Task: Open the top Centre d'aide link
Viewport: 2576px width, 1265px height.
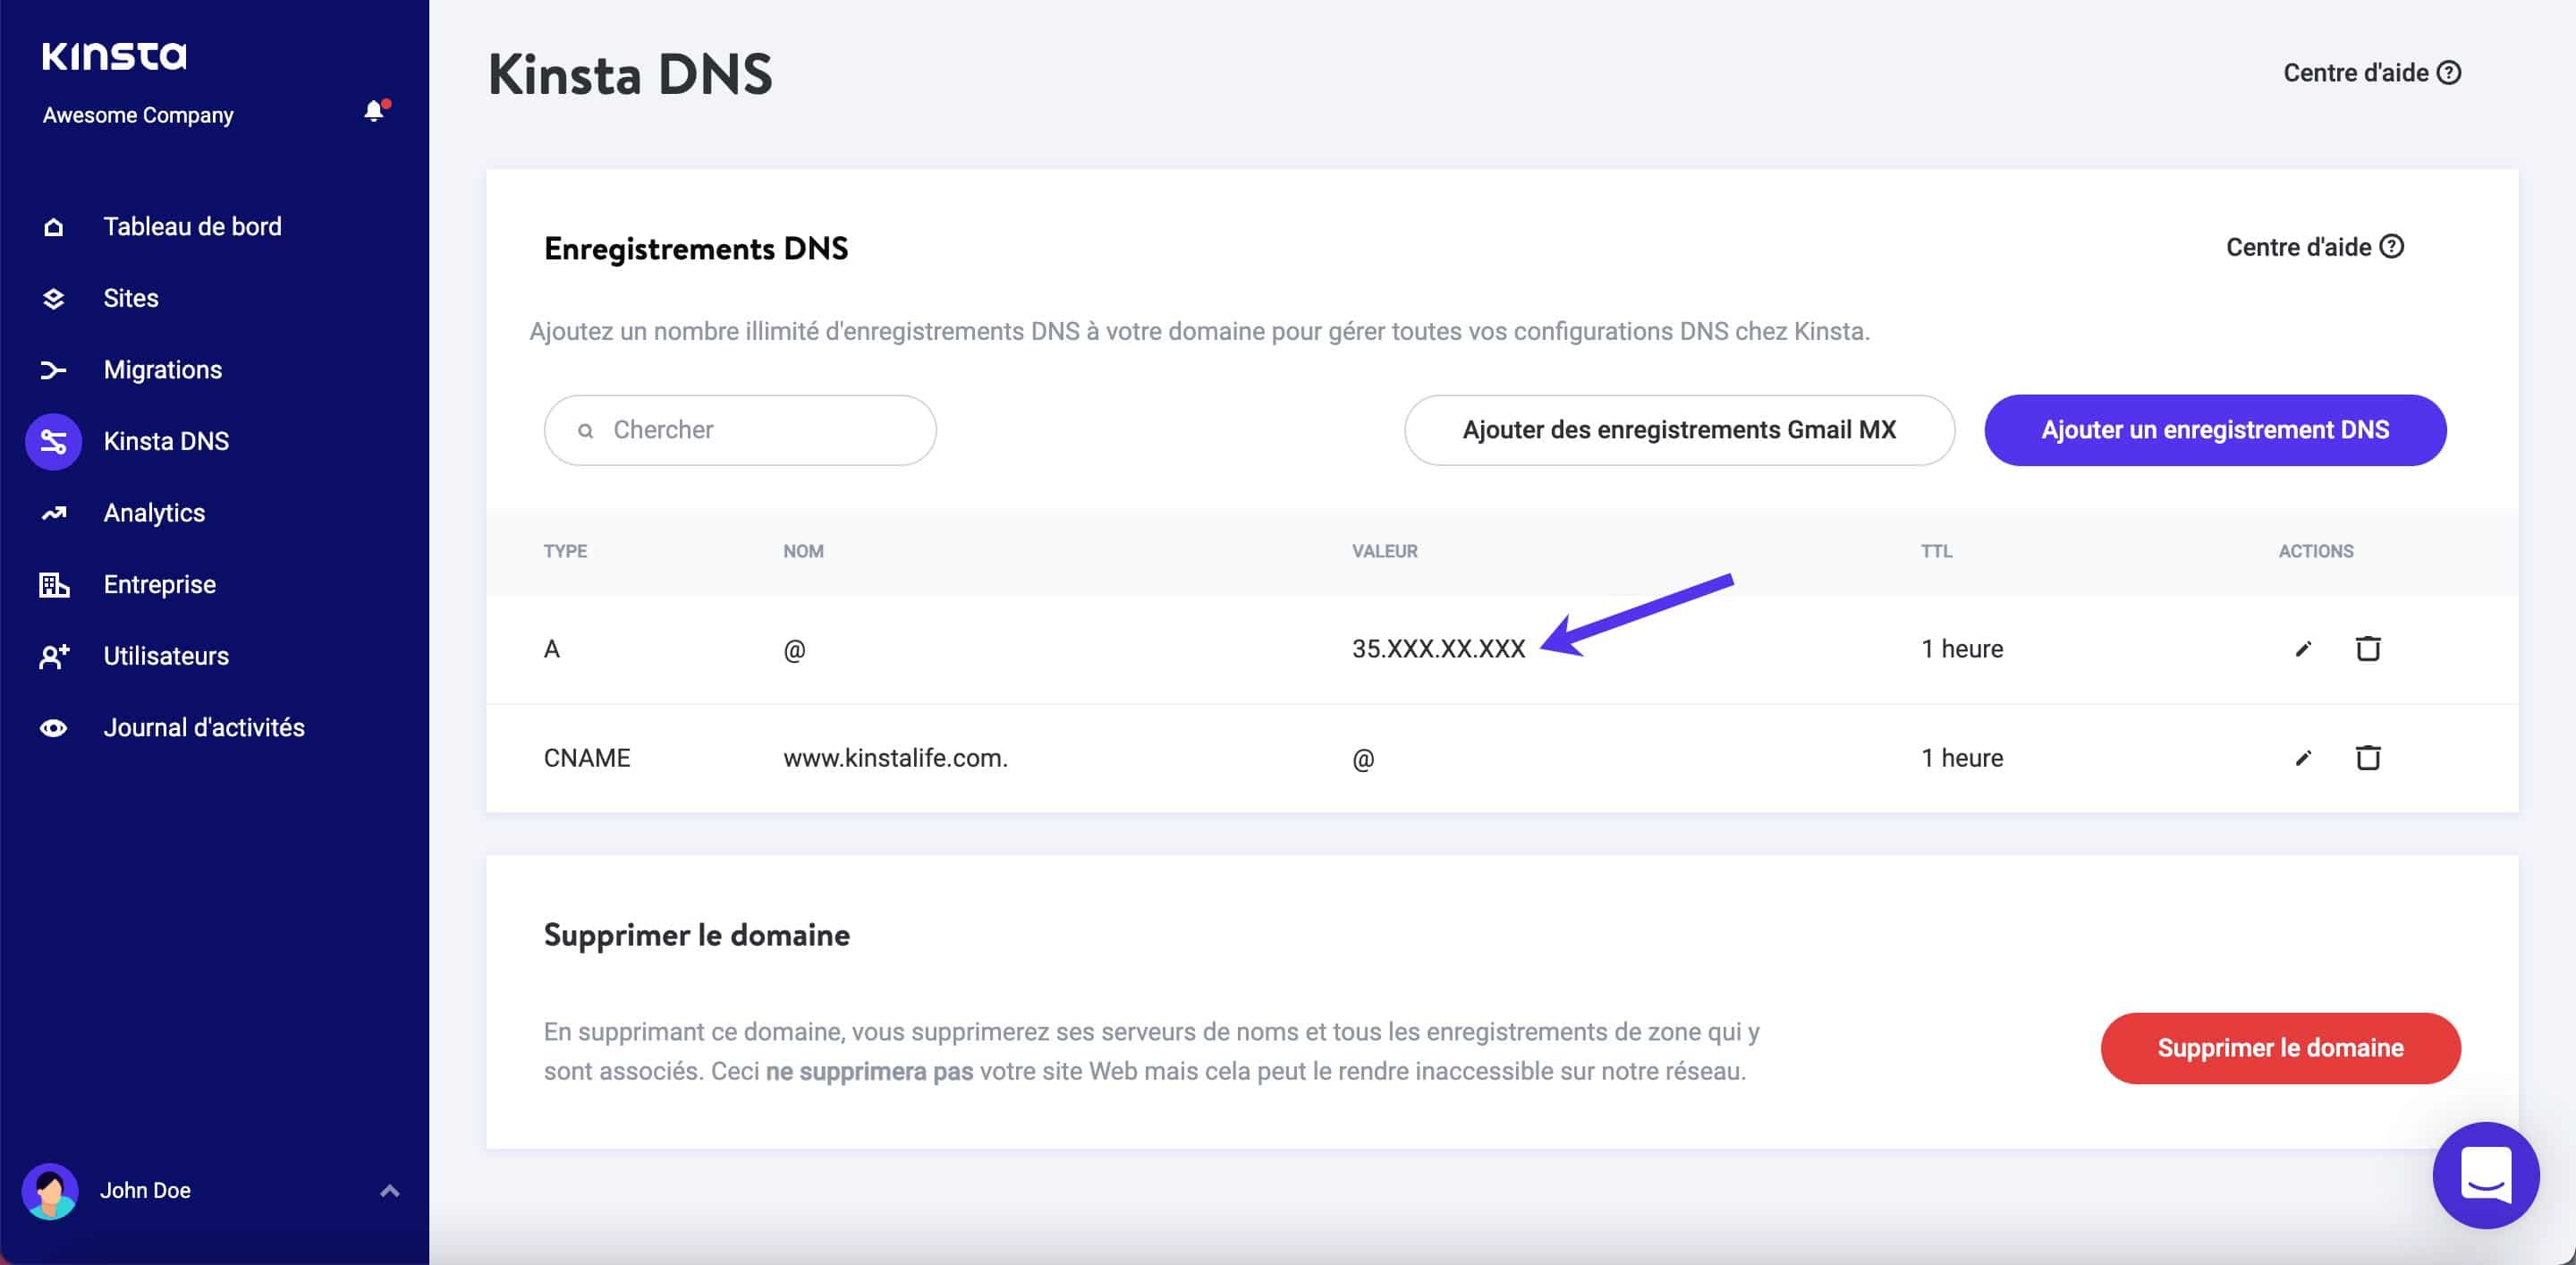Action: (2371, 73)
